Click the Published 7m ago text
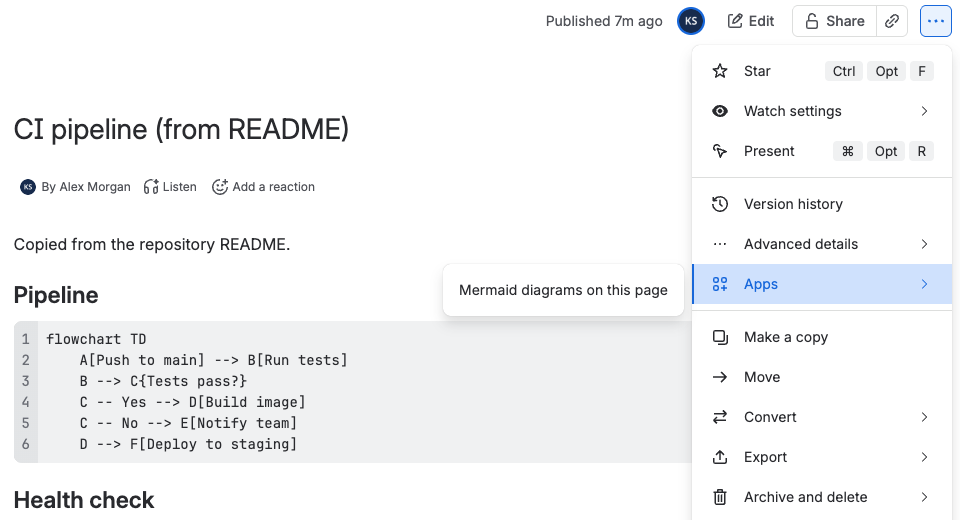This screenshot has height=520, width=960. (604, 21)
